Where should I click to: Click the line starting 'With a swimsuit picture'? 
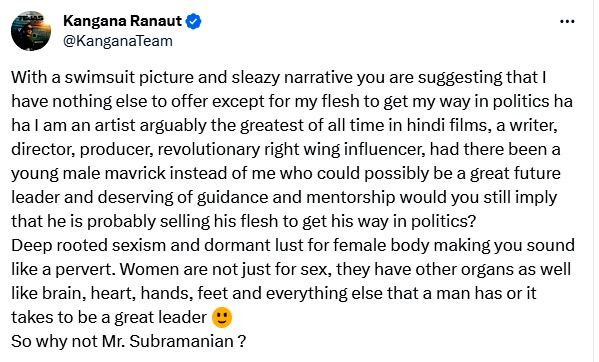[x=278, y=78]
